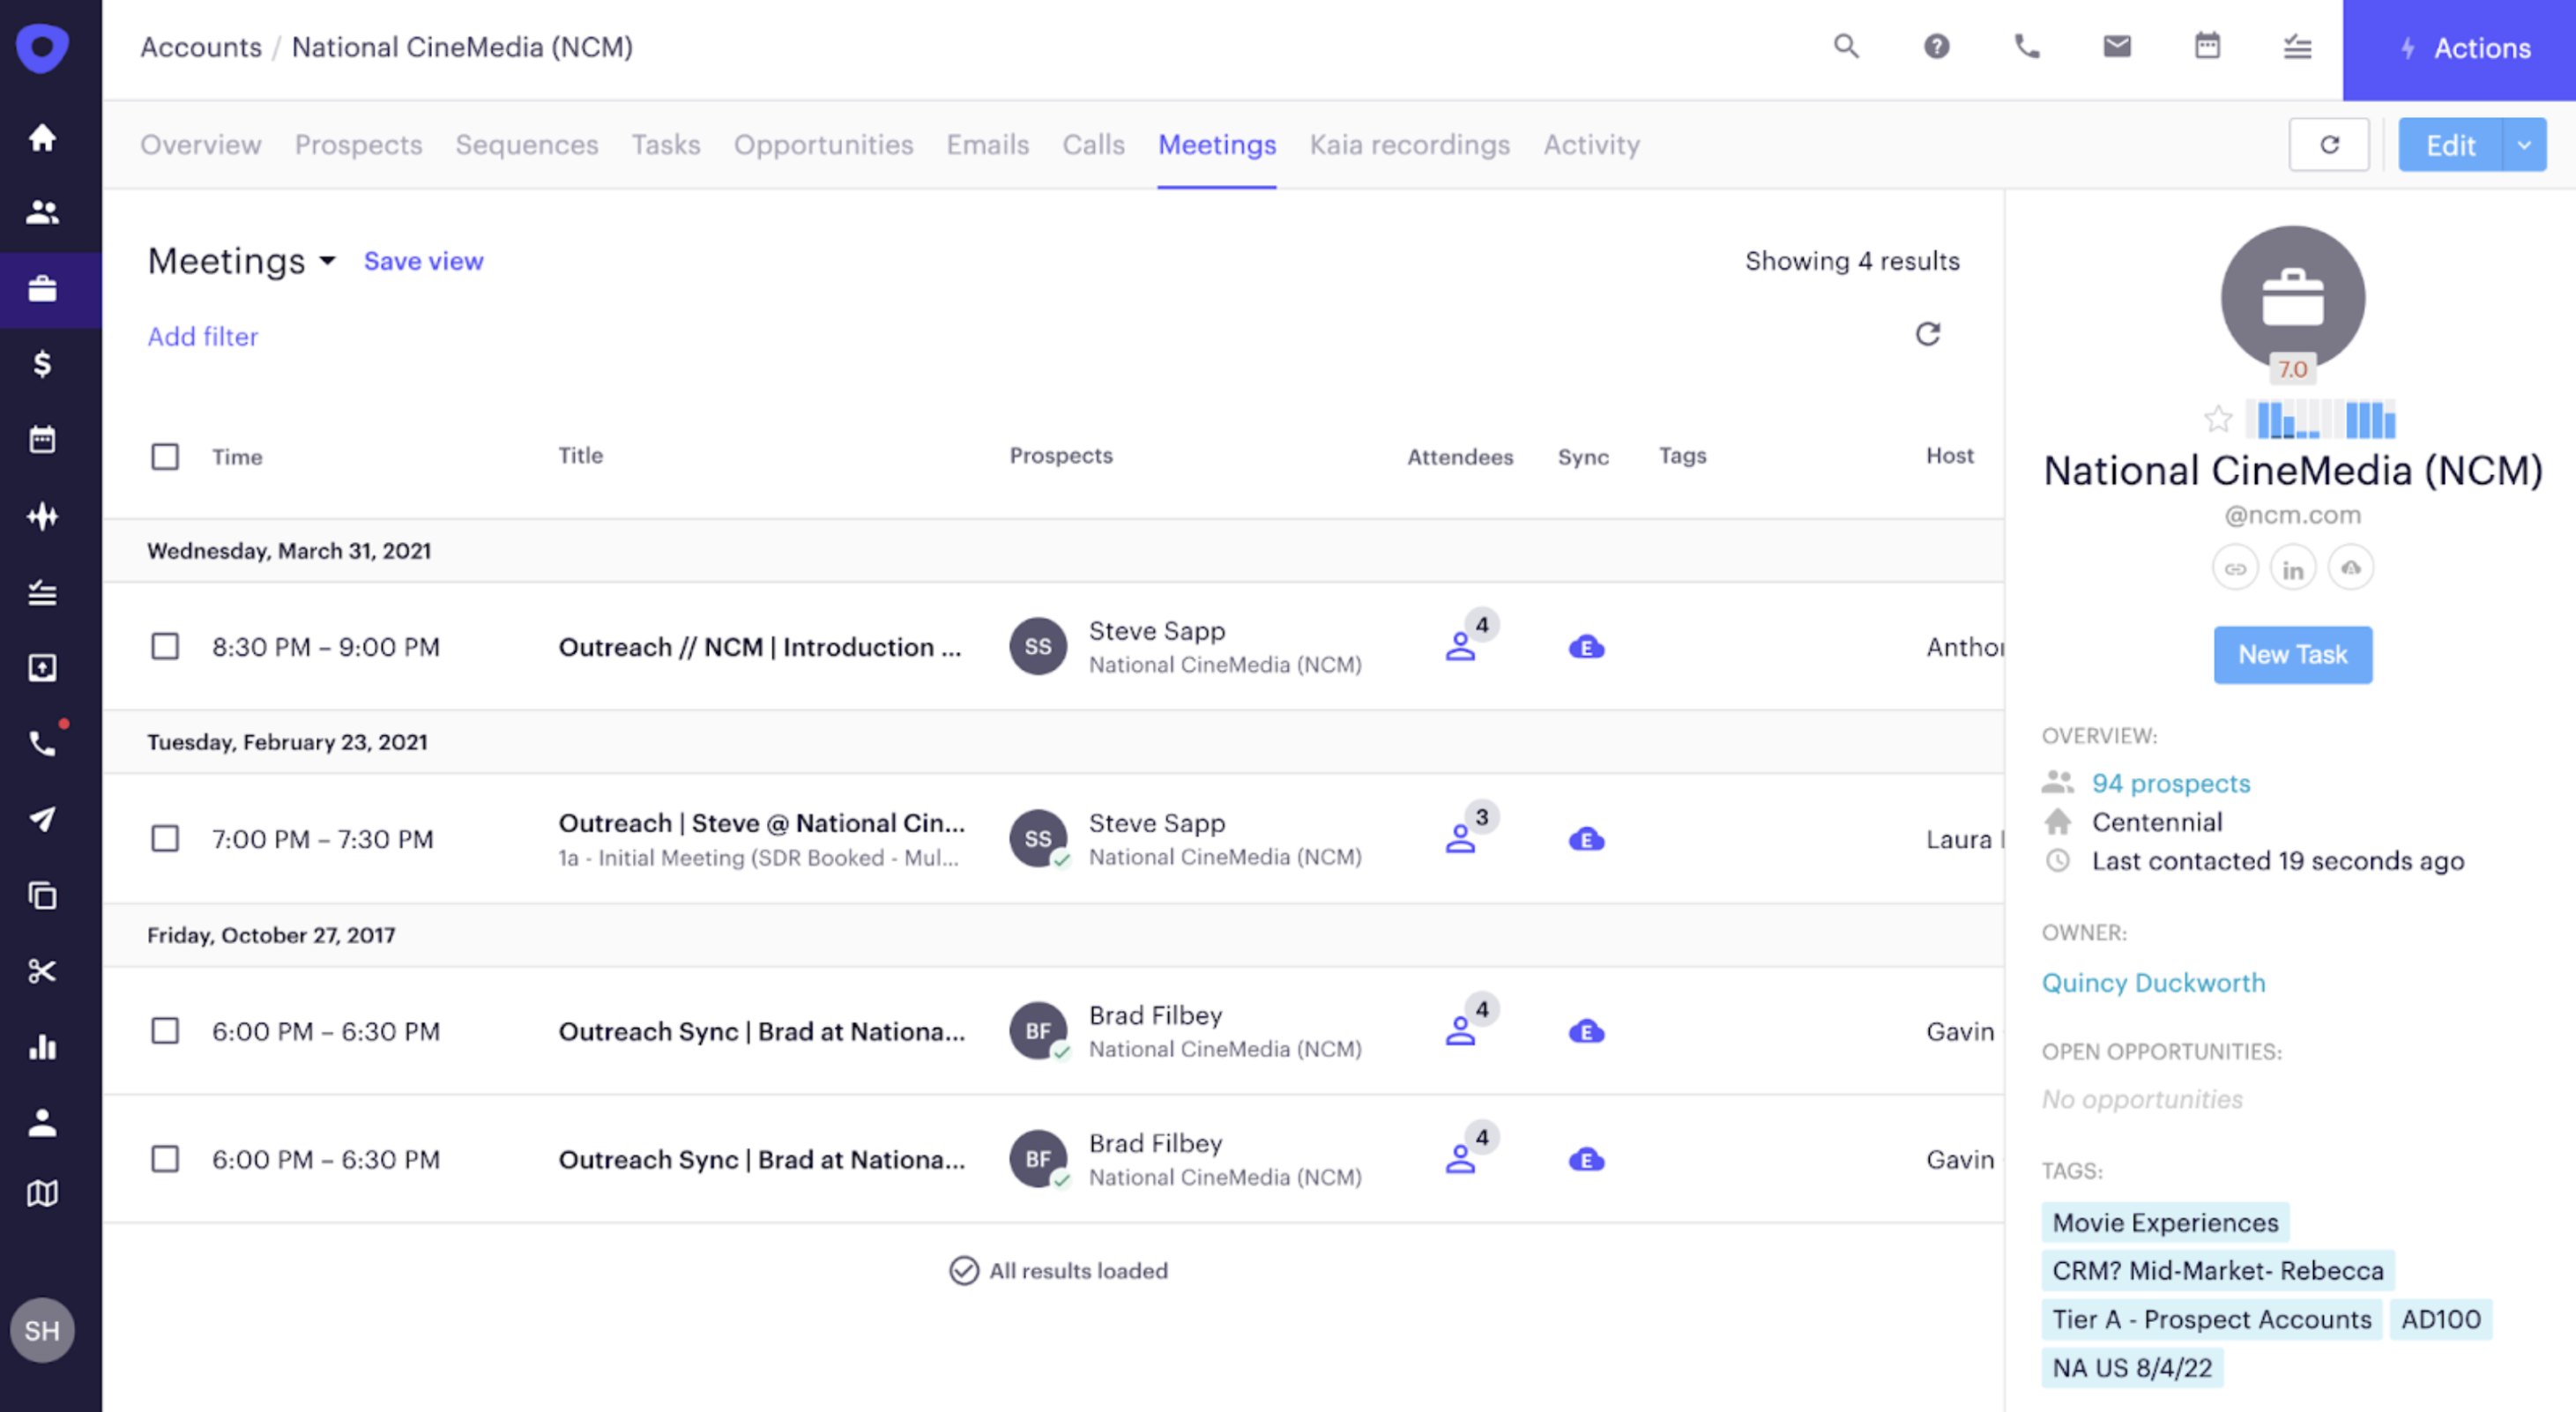Click the New Task button
The image size is (2576, 1412).
pos(2292,655)
